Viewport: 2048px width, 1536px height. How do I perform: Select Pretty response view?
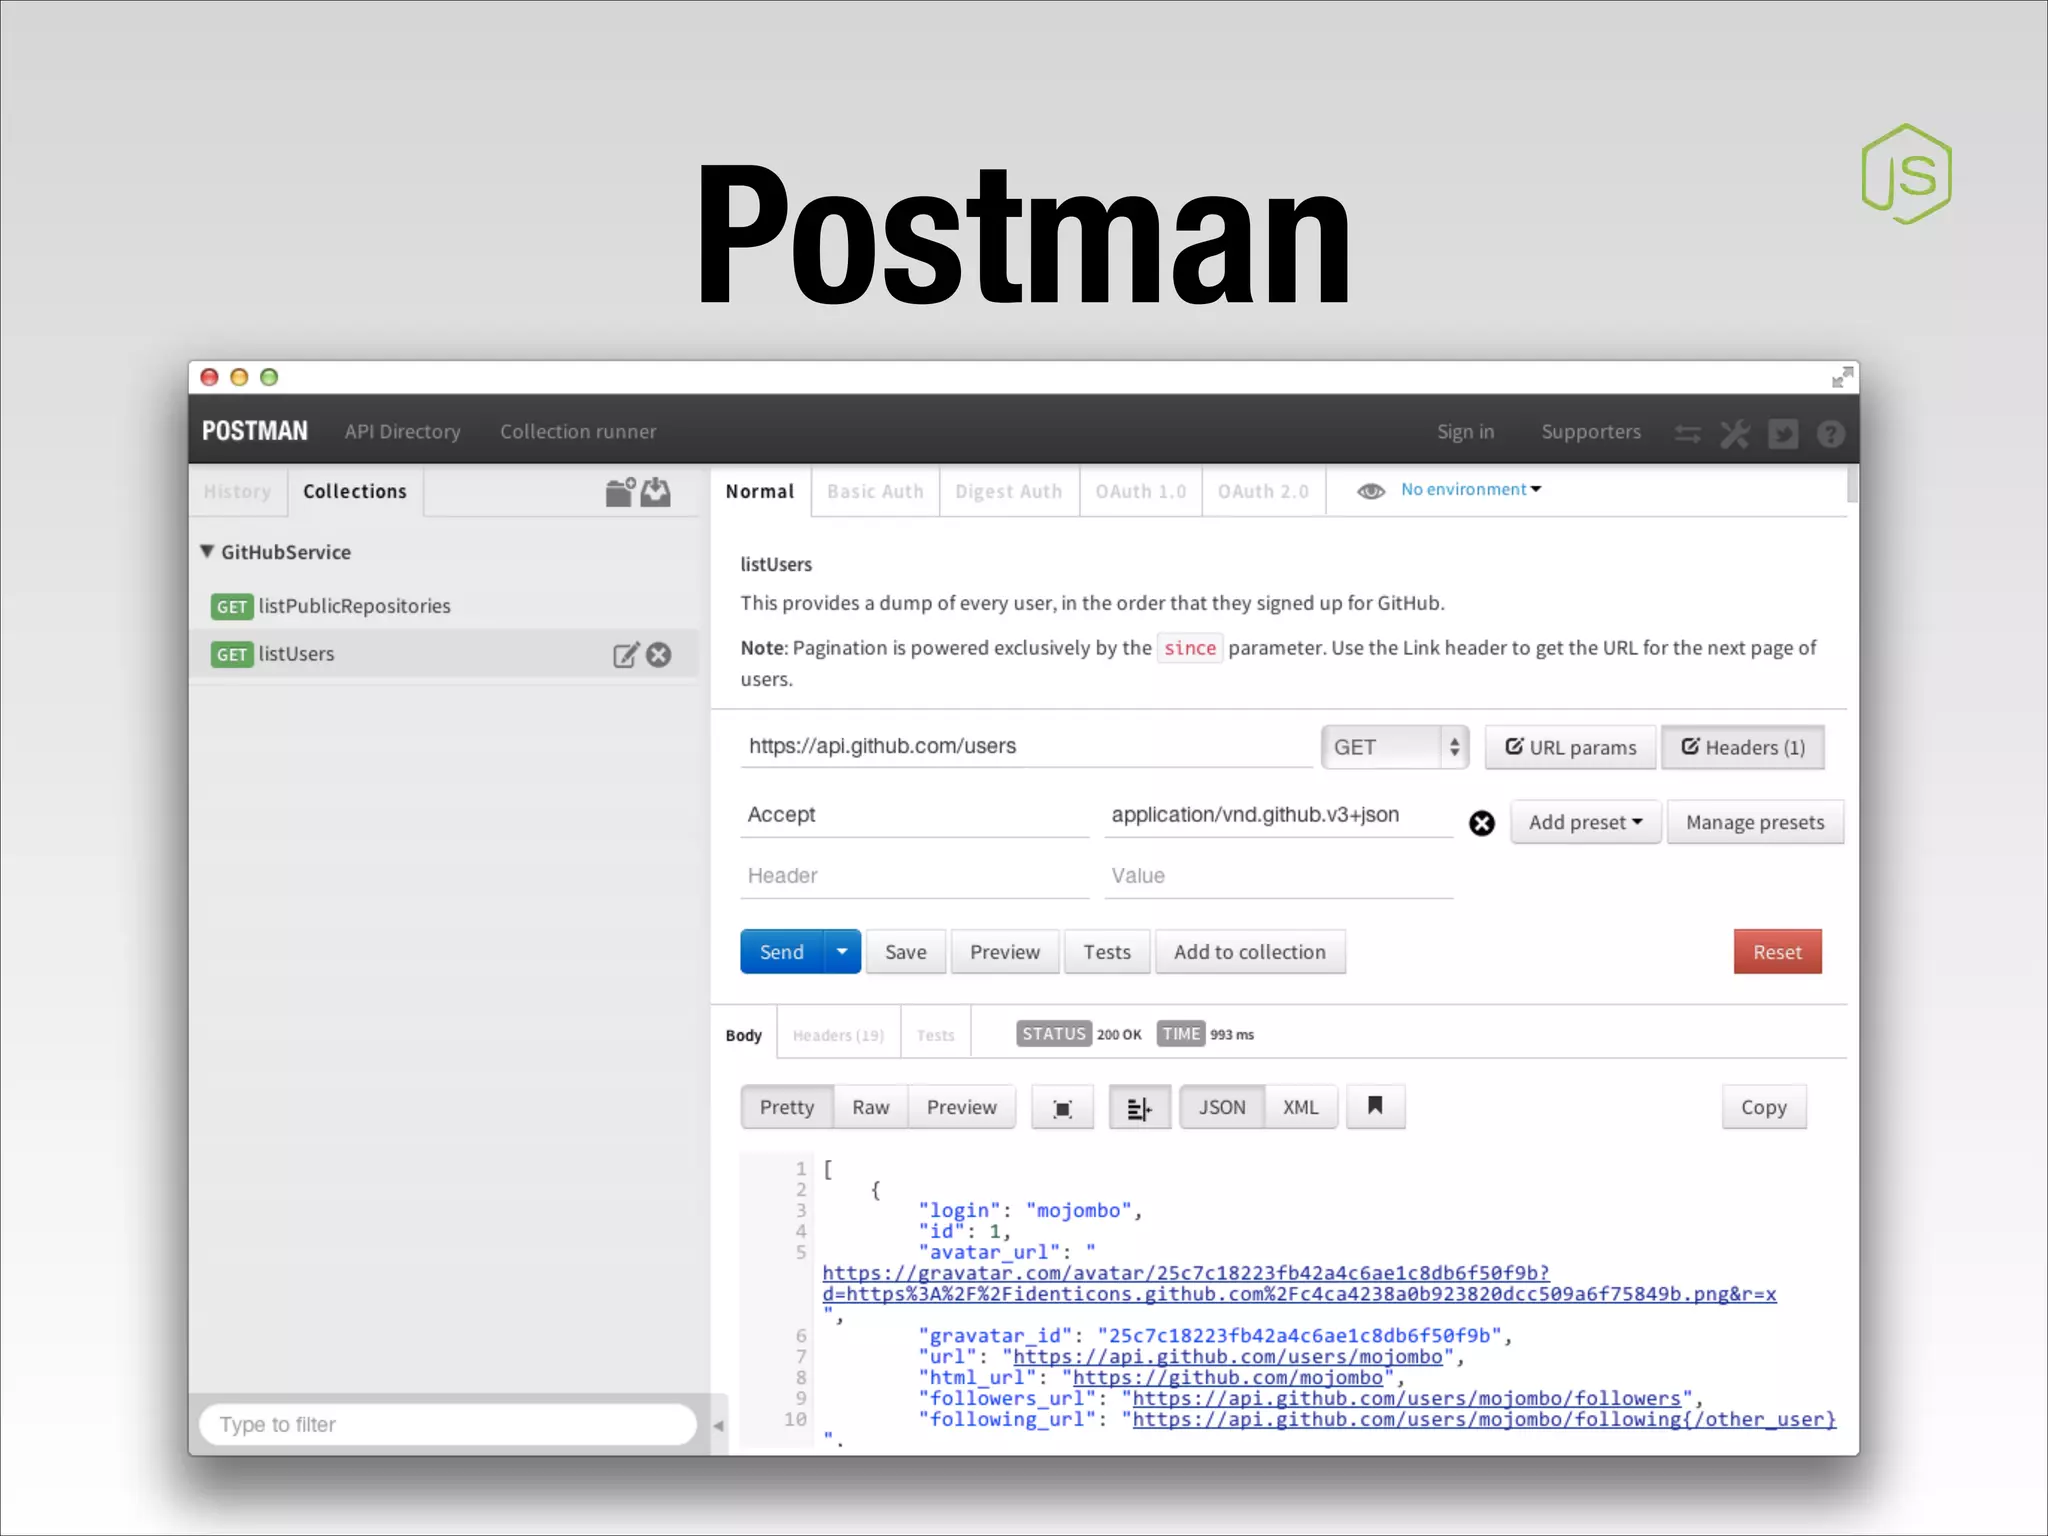787,1107
